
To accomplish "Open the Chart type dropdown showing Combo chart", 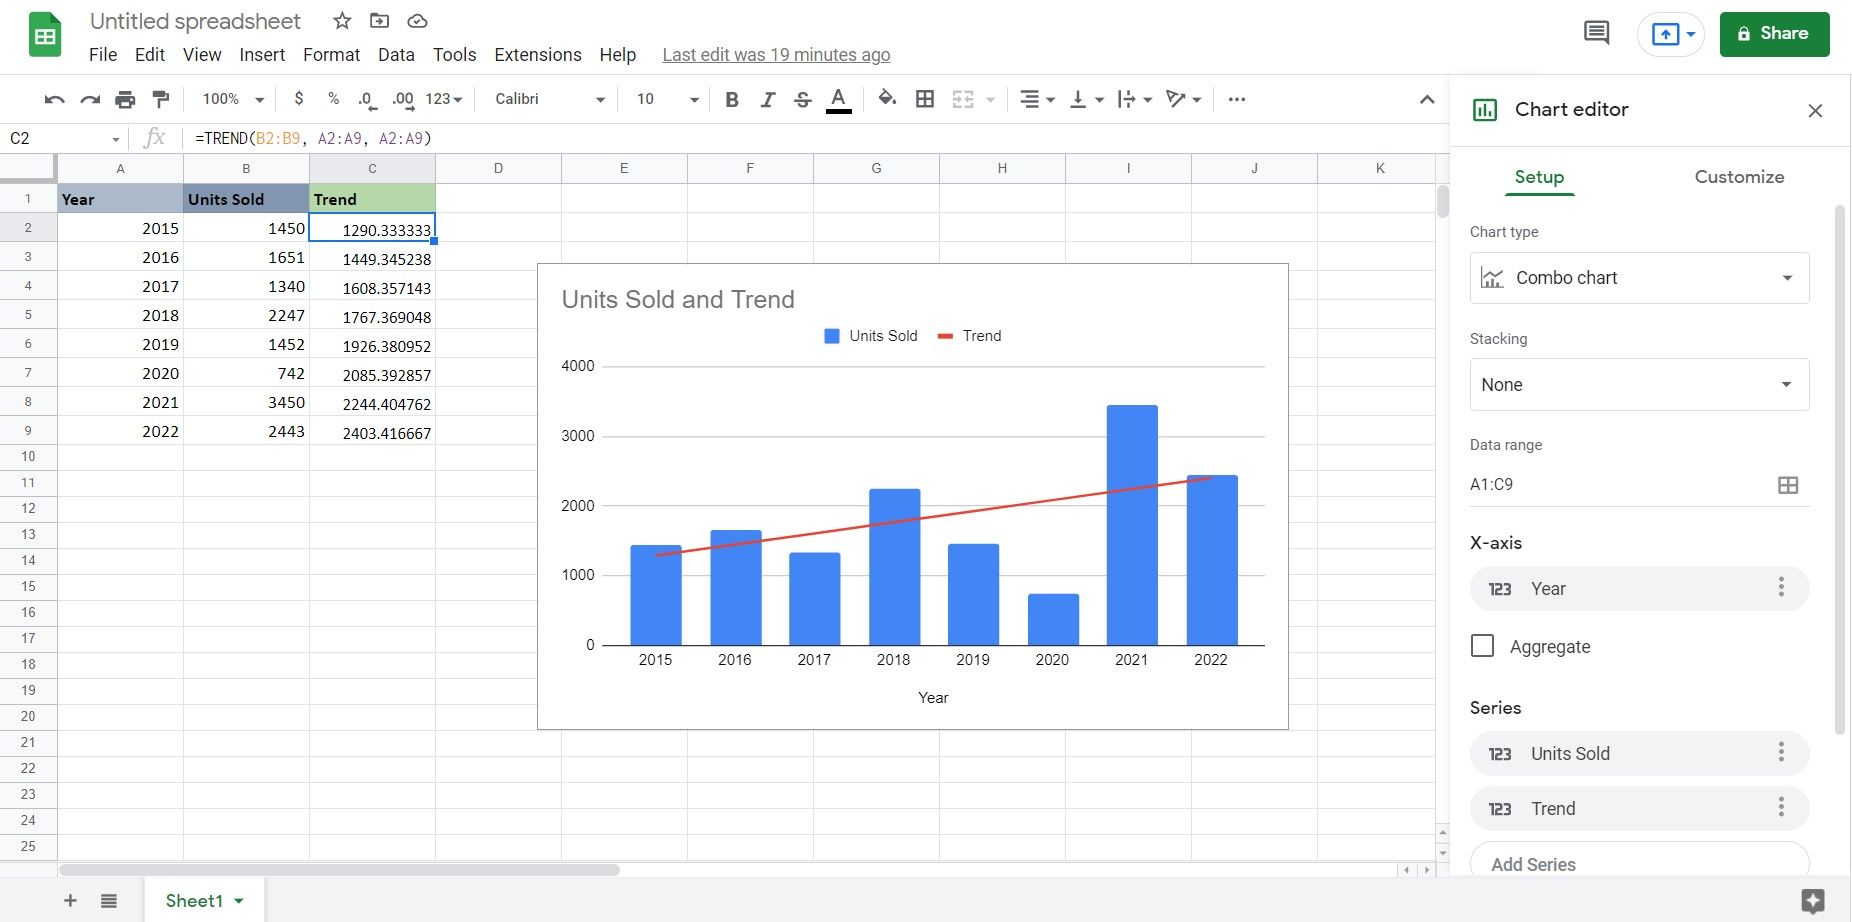I will coord(1638,278).
